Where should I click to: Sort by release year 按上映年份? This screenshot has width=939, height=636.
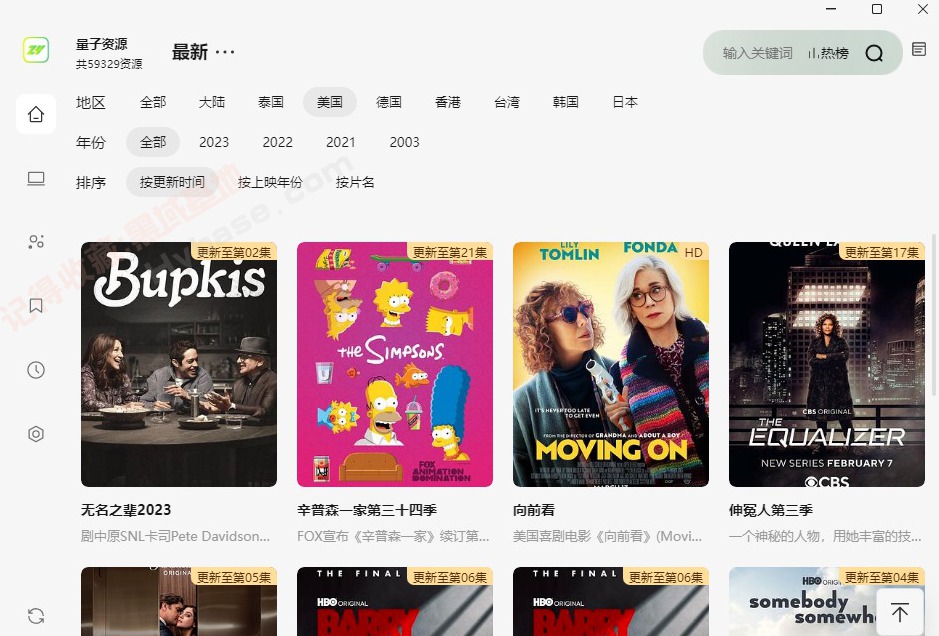click(x=270, y=182)
